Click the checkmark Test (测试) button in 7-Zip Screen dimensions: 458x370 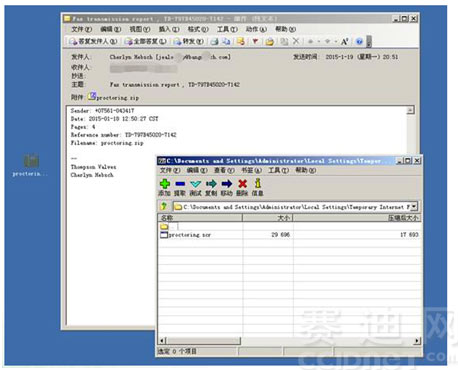point(195,187)
